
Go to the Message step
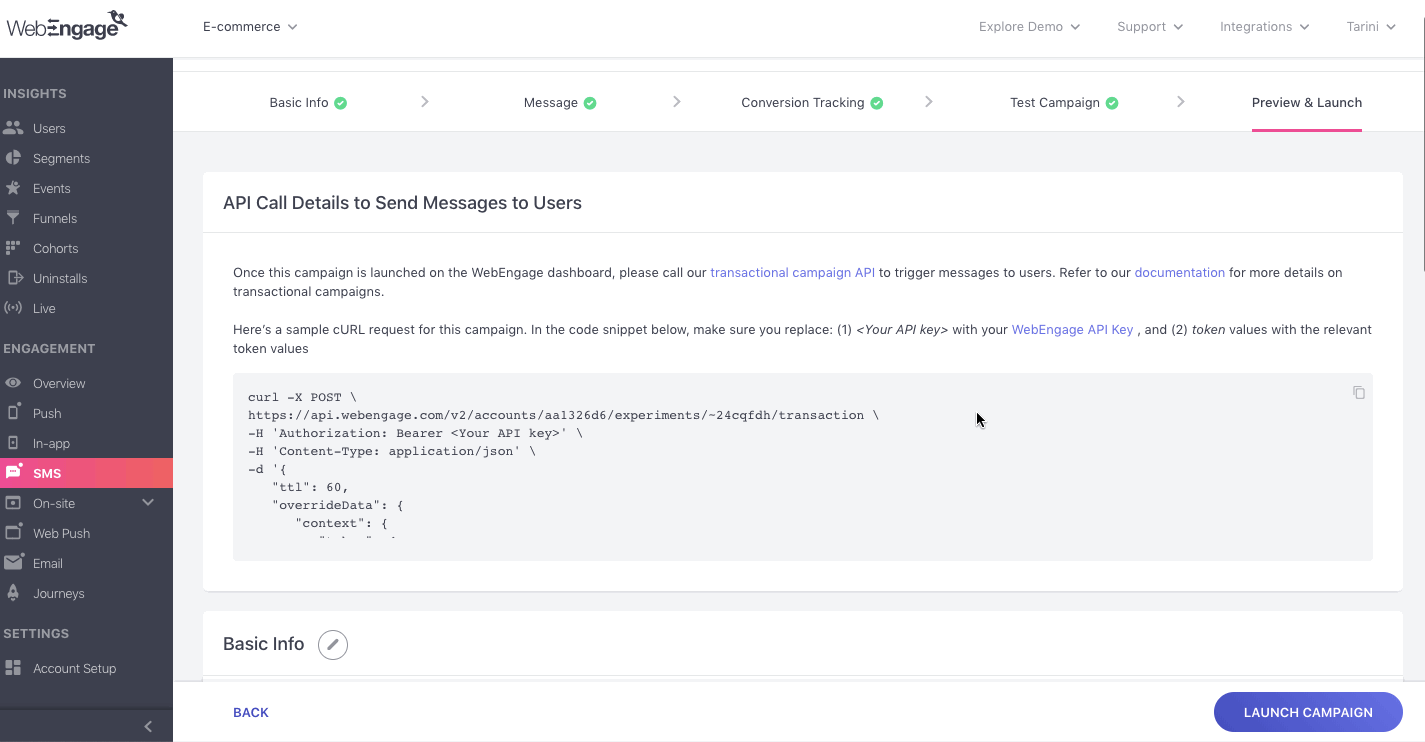[559, 102]
